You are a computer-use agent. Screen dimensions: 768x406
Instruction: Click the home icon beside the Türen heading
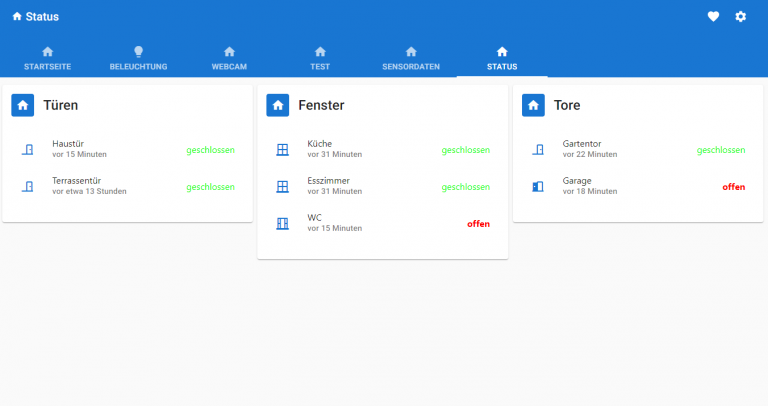pyautogui.click(x=24, y=105)
